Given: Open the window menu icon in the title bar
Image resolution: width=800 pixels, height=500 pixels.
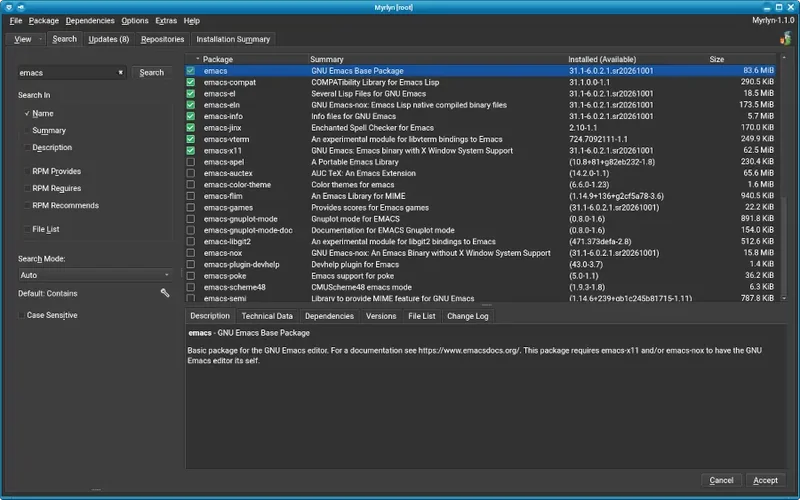Looking at the screenshot, I should click(x=9, y=7).
